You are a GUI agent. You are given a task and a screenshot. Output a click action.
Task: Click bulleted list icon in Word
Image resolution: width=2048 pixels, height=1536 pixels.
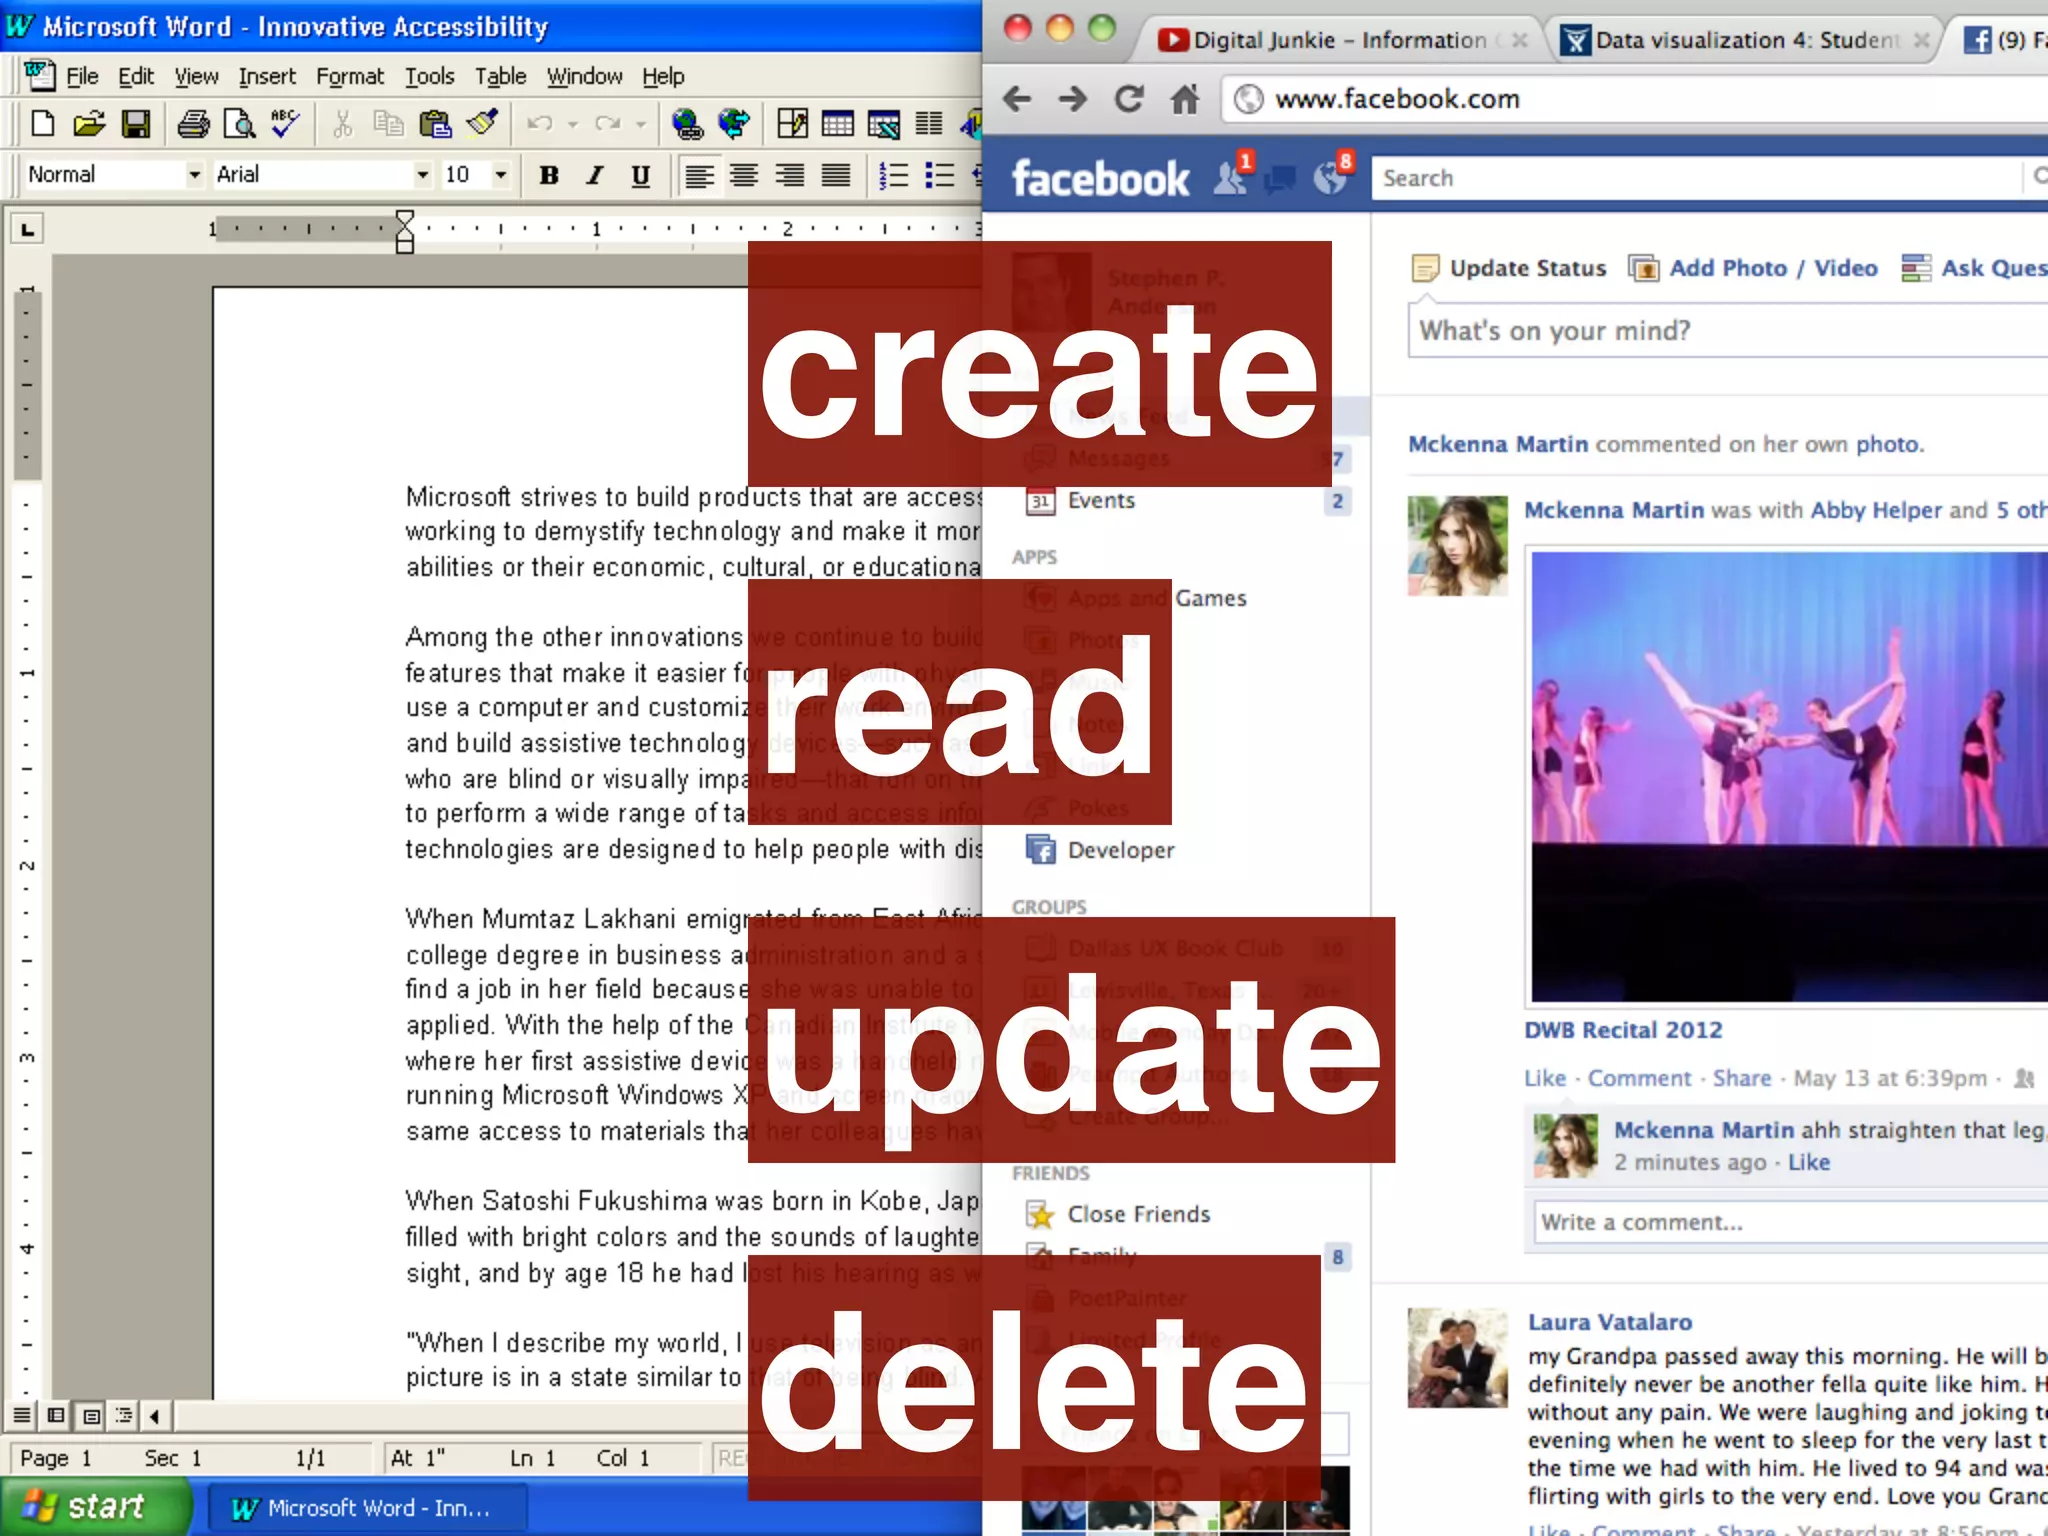[x=939, y=176]
